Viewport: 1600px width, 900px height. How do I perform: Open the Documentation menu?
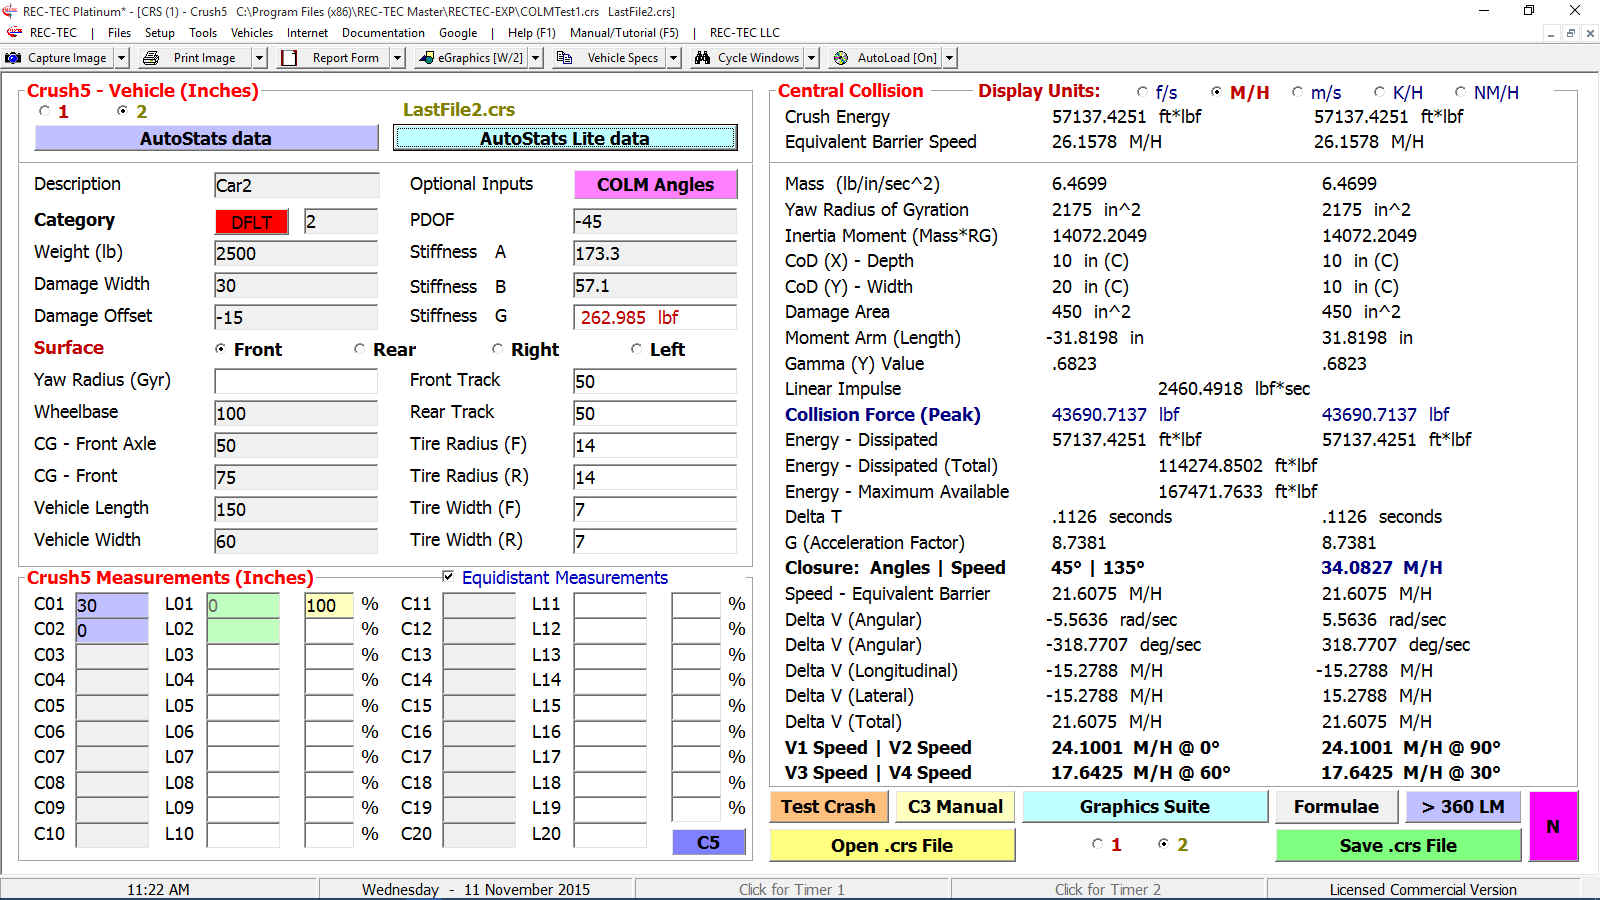383,33
